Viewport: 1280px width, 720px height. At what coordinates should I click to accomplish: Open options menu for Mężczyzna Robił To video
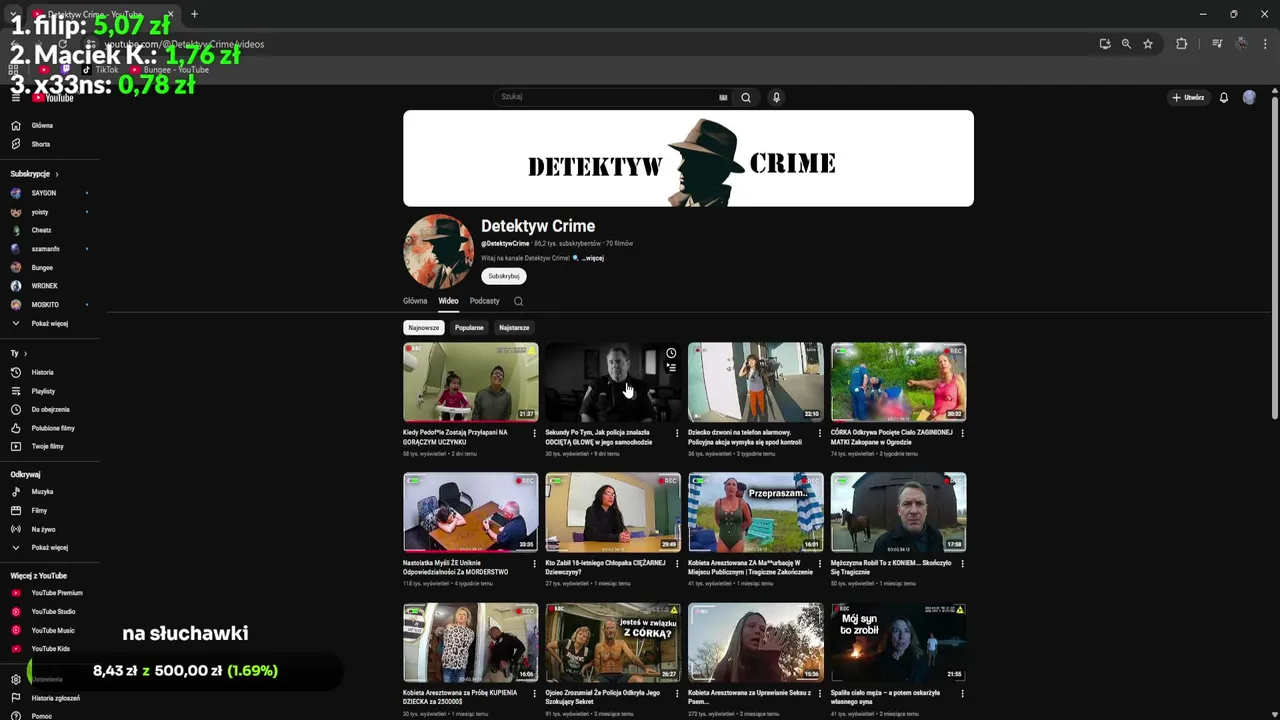(x=962, y=563)
